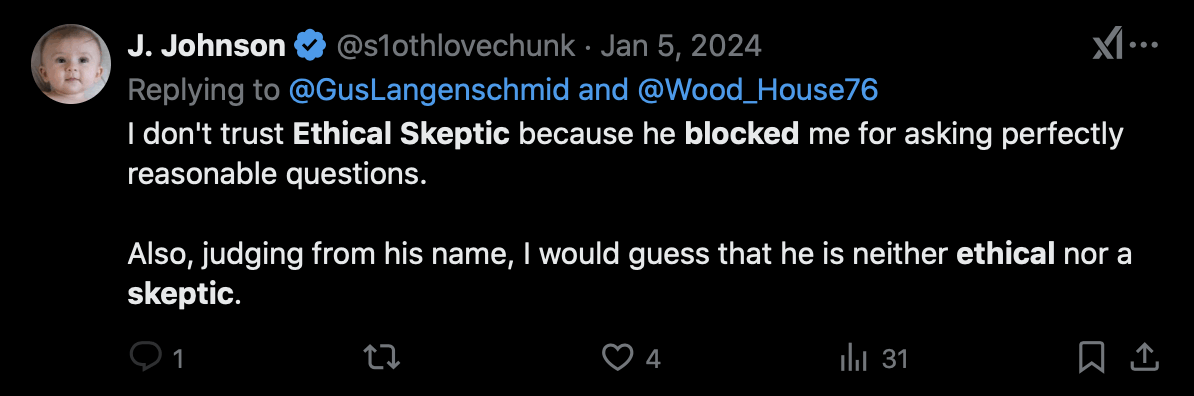
Task: Open profile via J. Johnson display name
Action: 206,46
